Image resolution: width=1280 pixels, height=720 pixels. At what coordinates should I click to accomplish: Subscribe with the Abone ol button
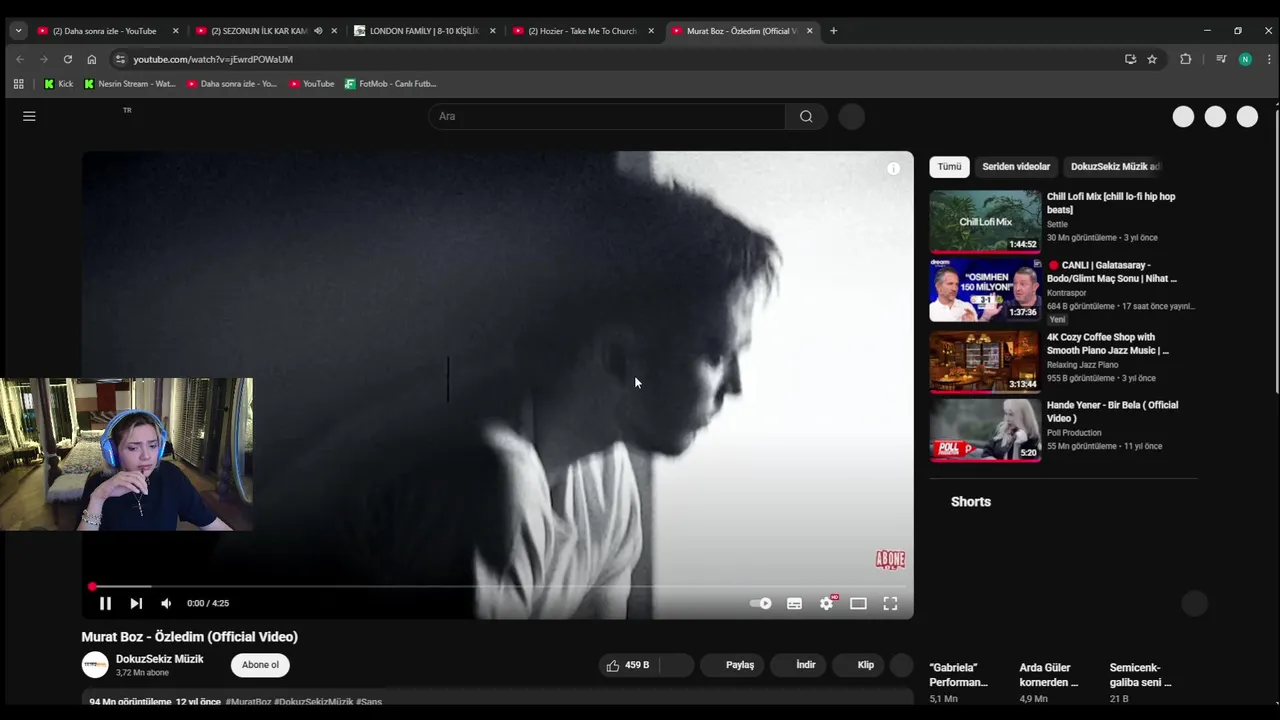click(x=260, y=665)
